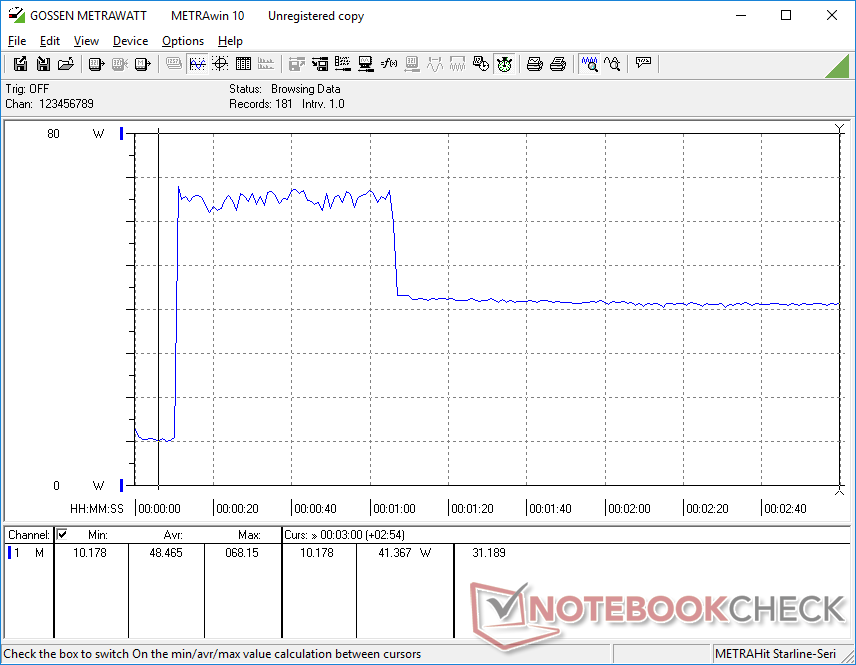This screenshot has height=665, width=856.
Task: Click the METRAHit Starline-Seri status bar entry
Action: click(775, 654)
